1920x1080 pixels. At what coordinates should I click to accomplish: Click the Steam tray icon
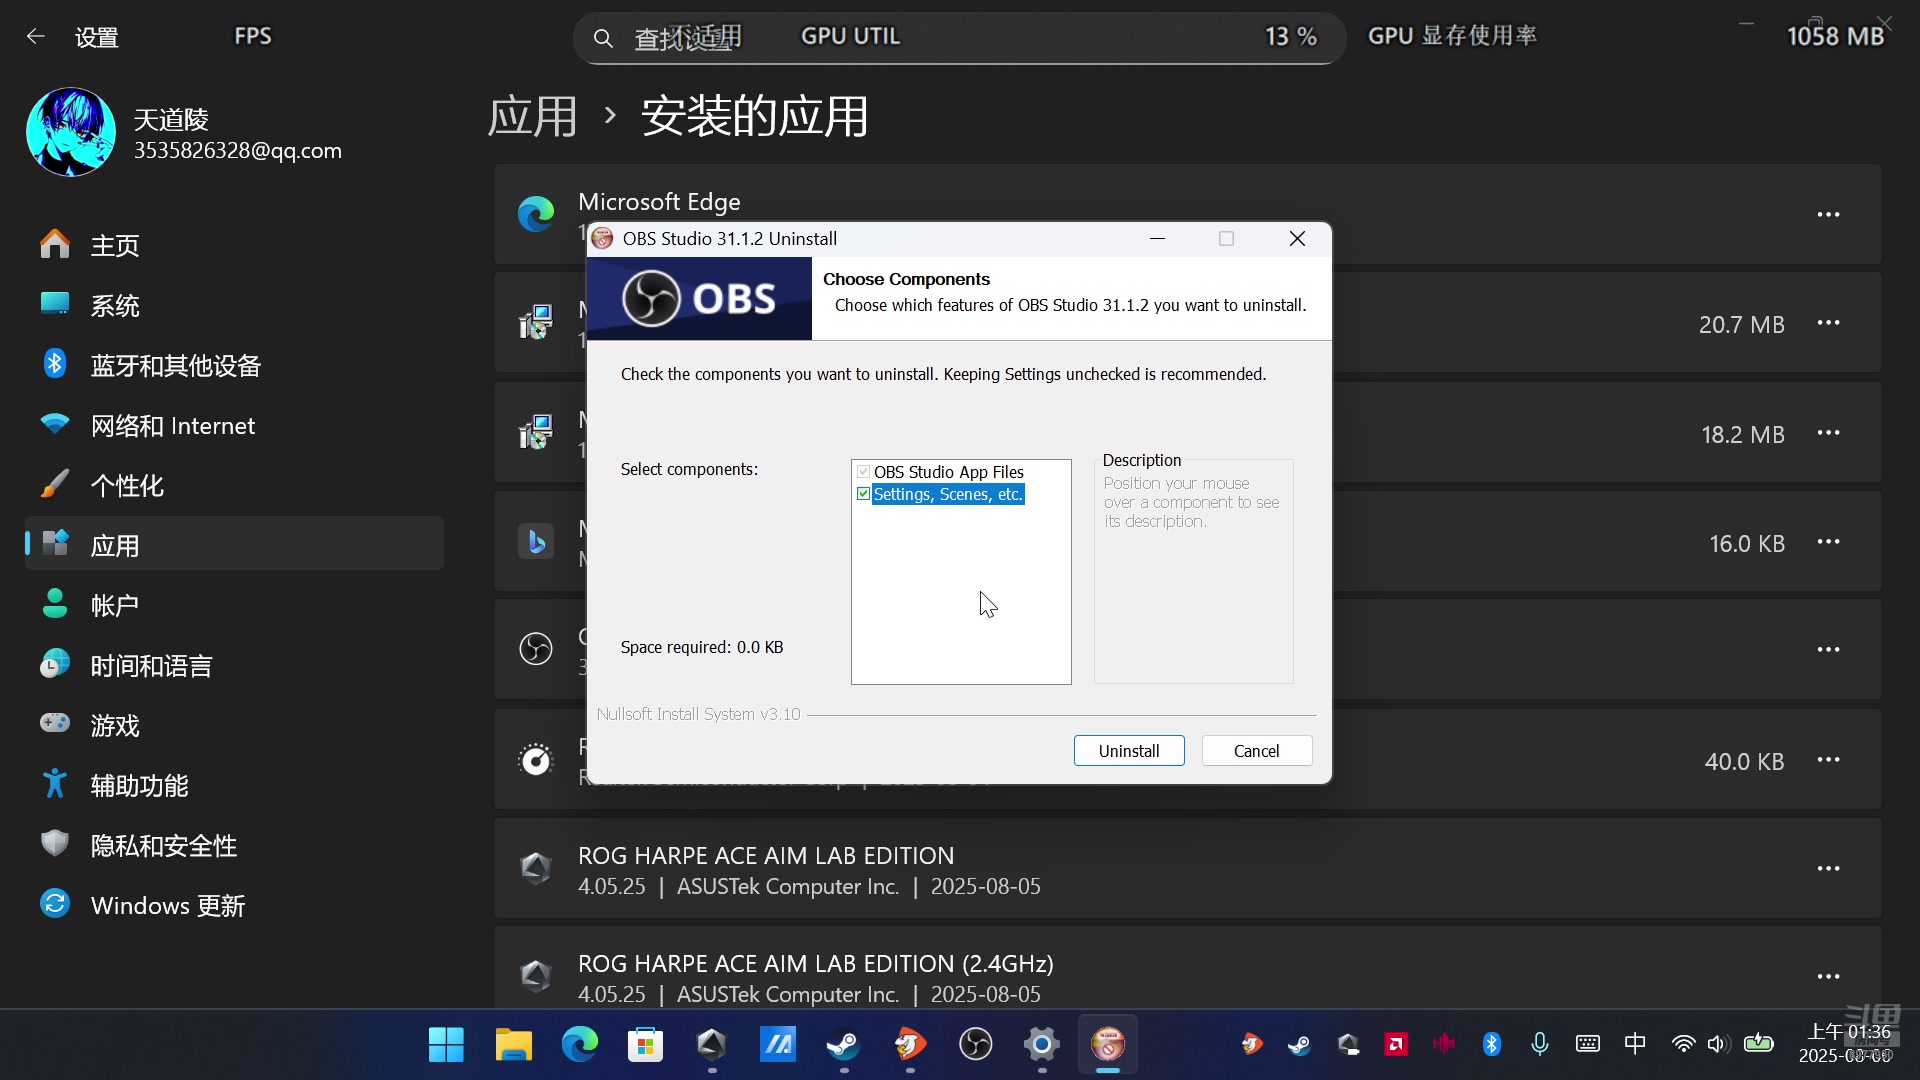point(1299,1045)
